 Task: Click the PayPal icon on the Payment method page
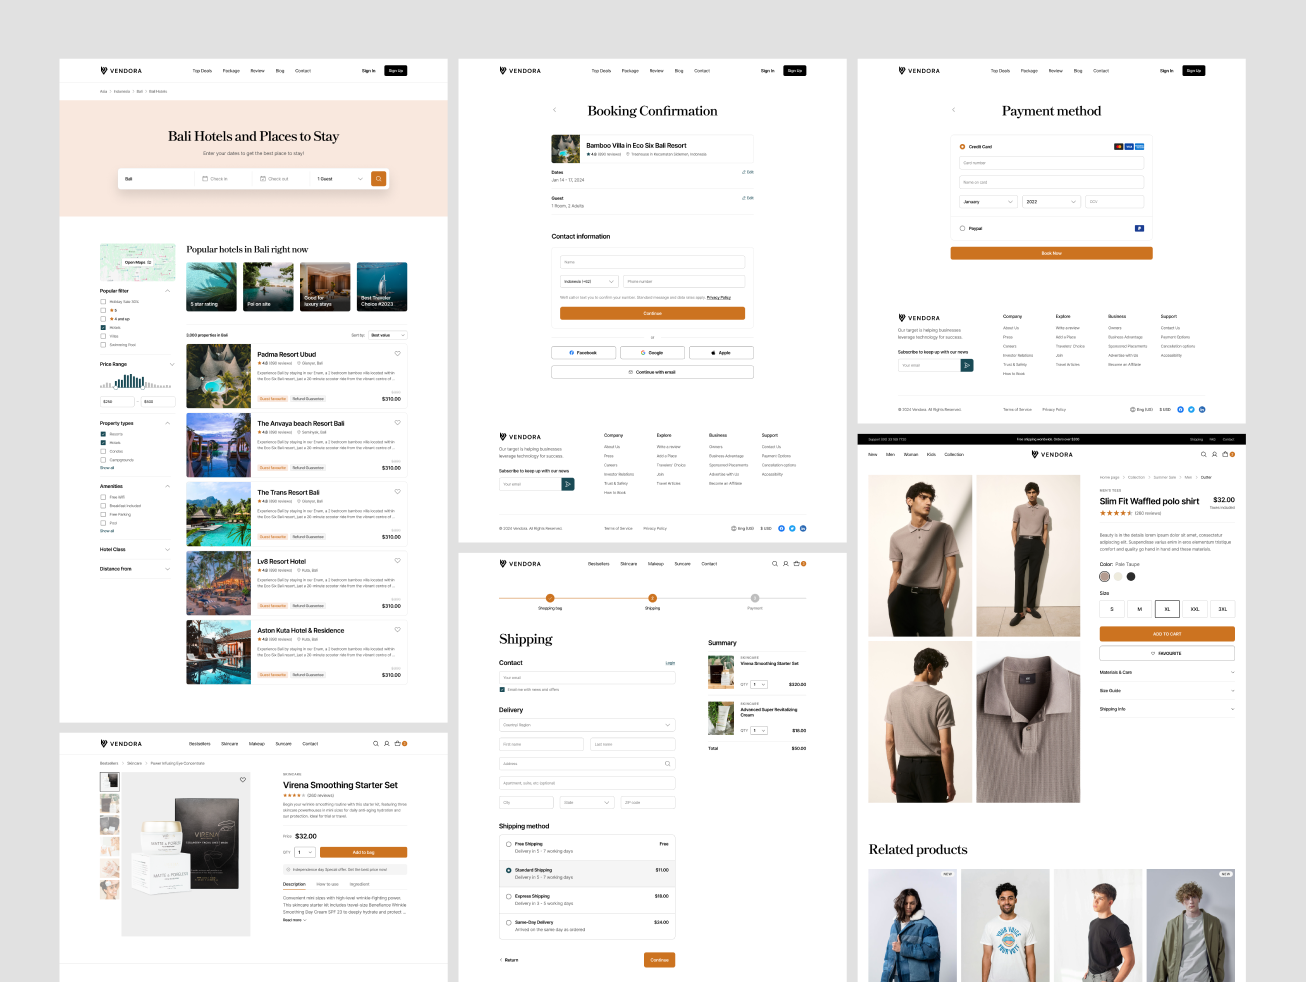(1140, 228)
